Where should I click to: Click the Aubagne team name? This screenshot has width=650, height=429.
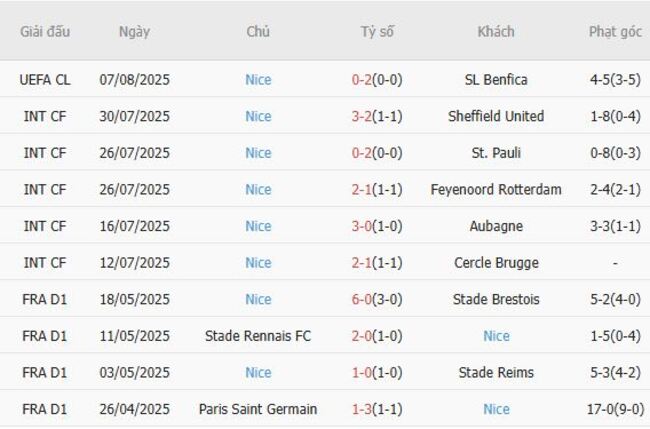(x=496, y=226)
